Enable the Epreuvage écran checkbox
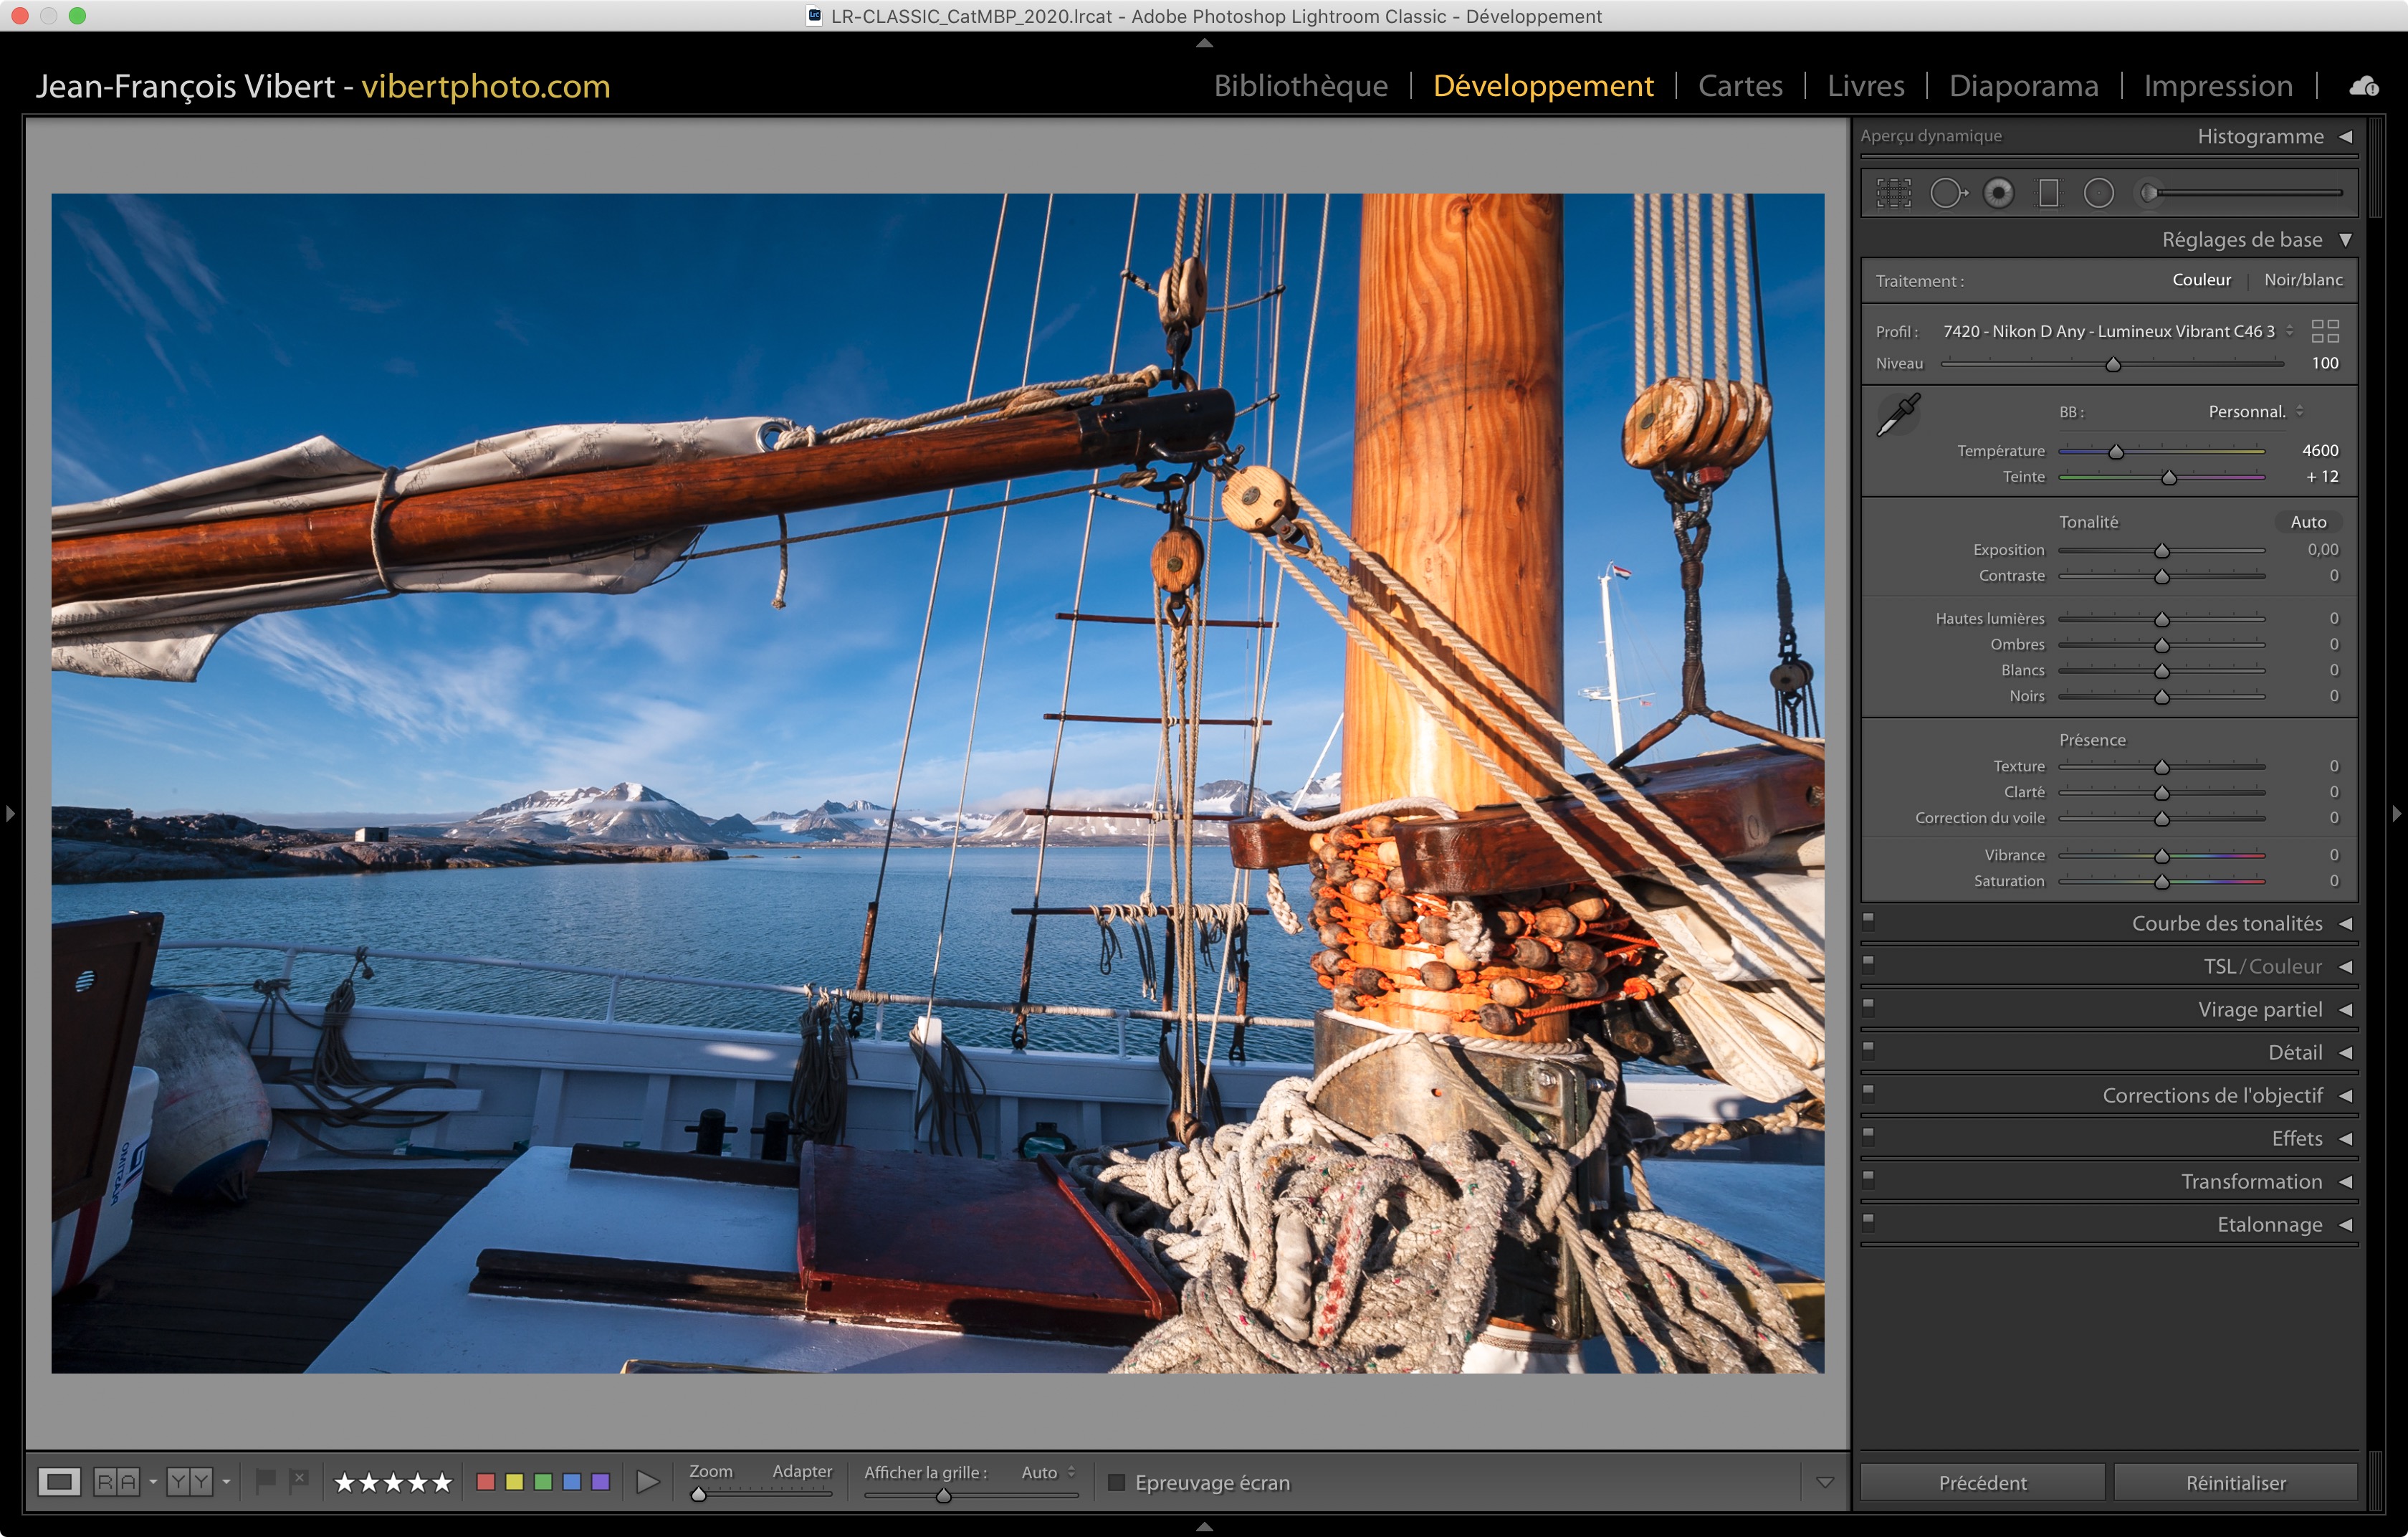Viewport: 2408px width, 1537px height. [x=1116, y=1482]
